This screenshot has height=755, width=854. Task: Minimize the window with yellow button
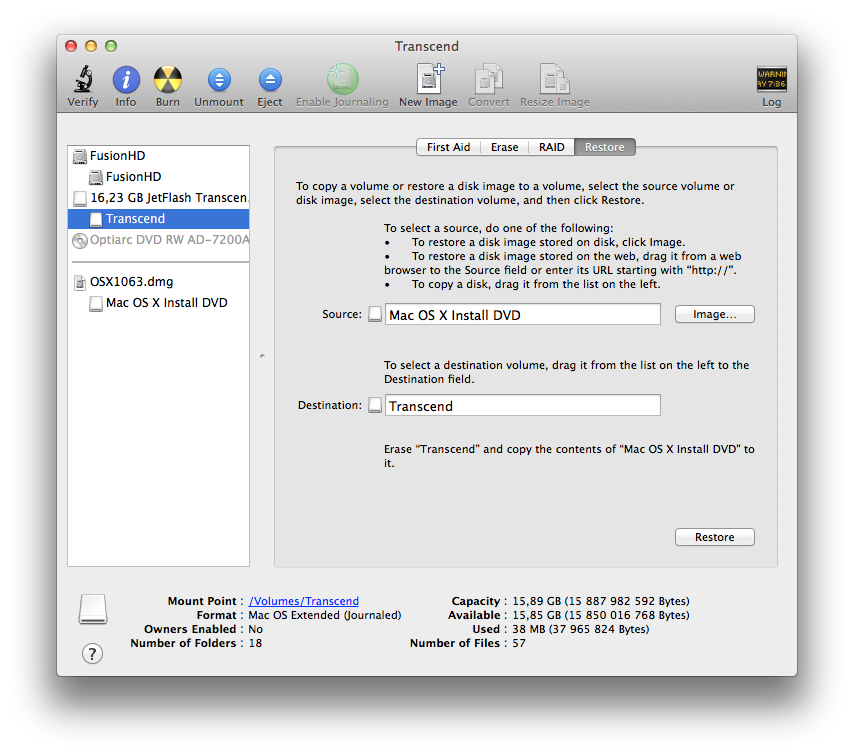pos(91,46)
